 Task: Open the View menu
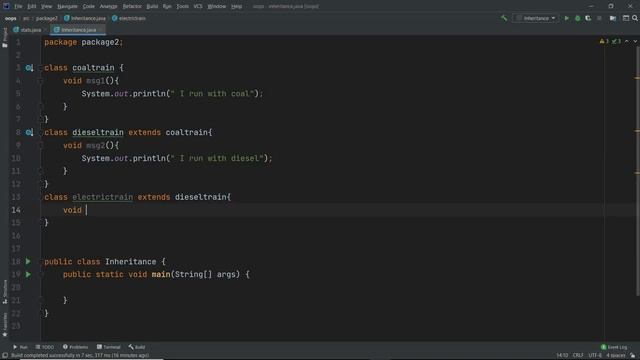(x=47, y=7)
